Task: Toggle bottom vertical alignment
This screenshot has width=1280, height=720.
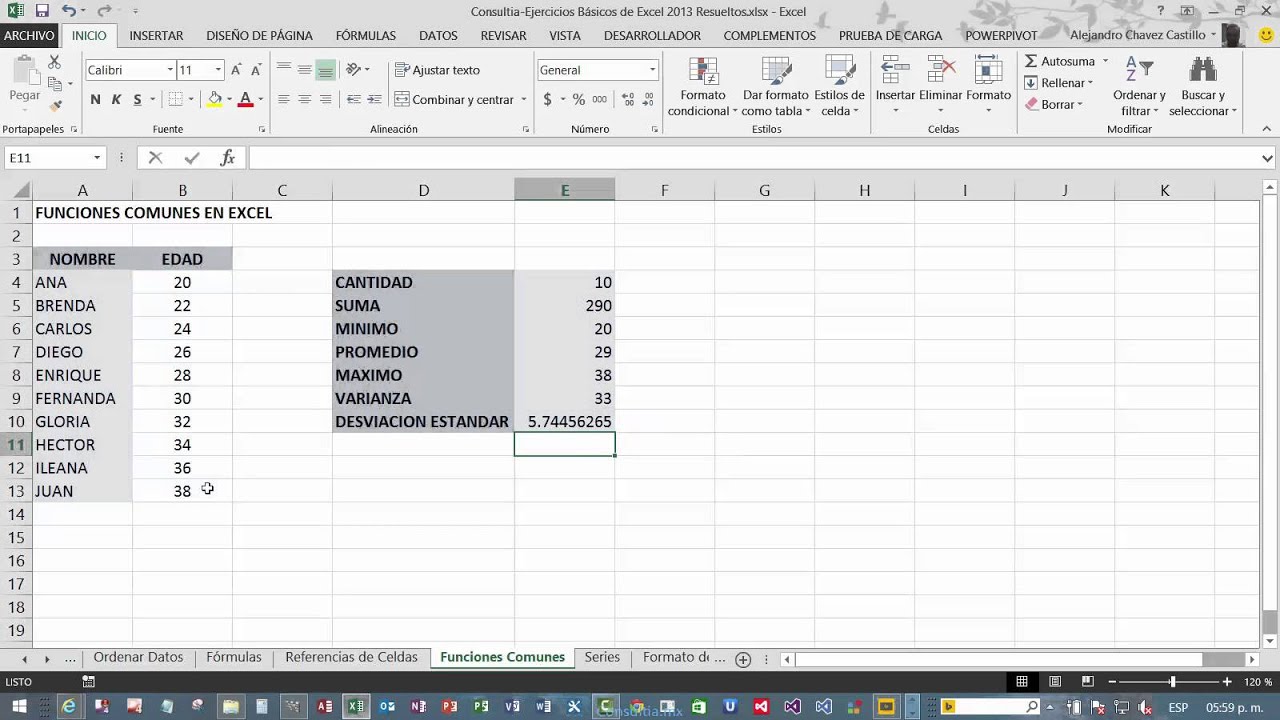Action: click(325, 70)
